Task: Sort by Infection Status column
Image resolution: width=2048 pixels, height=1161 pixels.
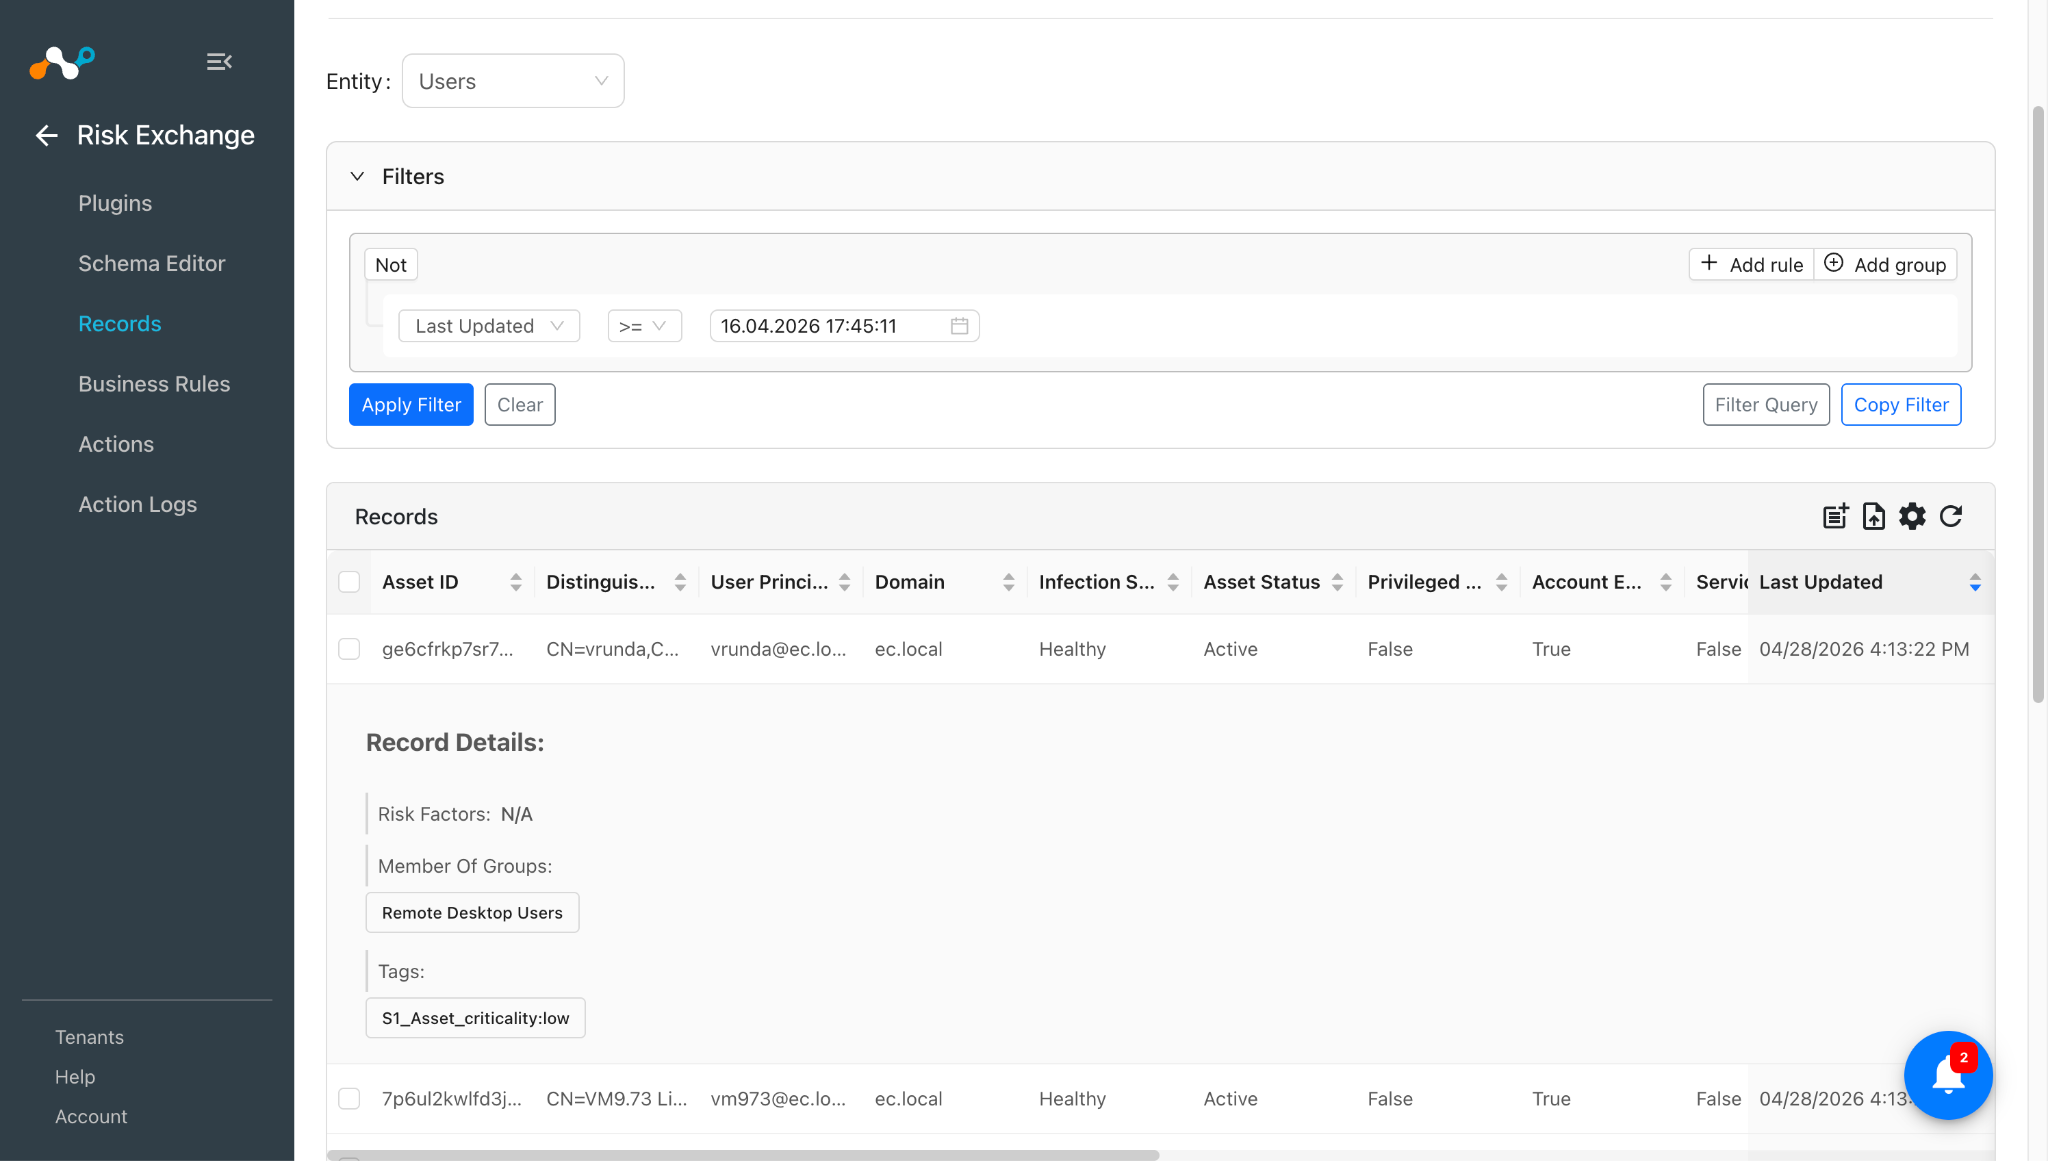Action: point(1173,582)
